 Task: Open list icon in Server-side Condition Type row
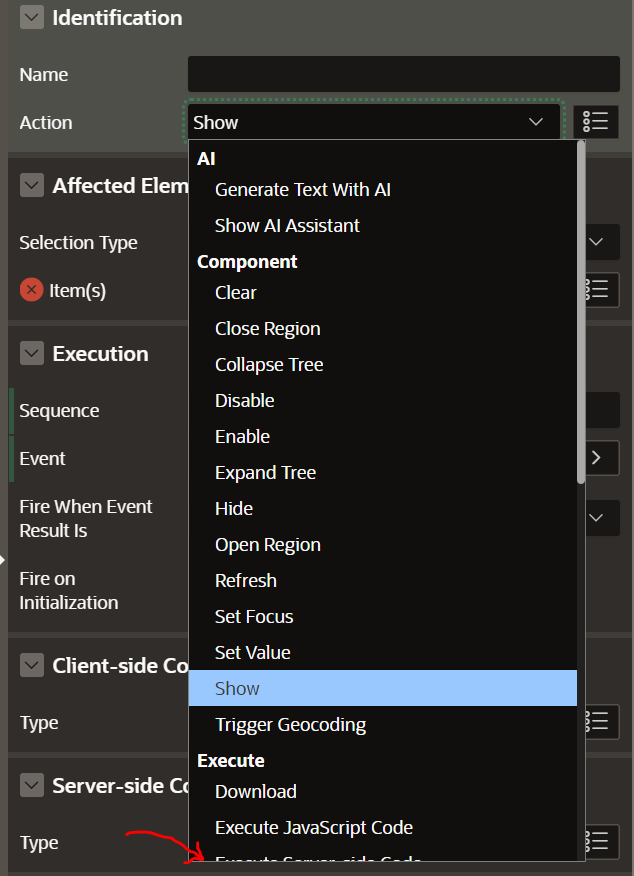click(602, 841)
